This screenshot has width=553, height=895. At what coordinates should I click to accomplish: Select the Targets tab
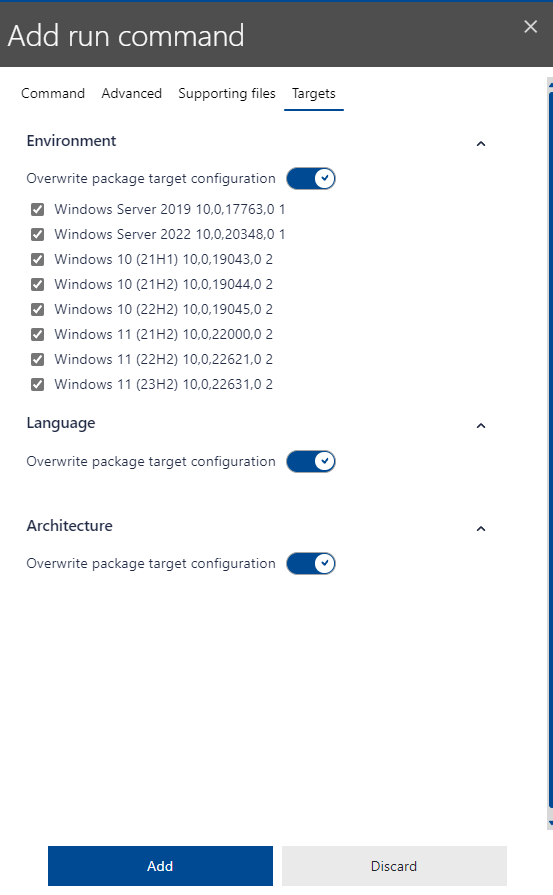coord(314,93)
